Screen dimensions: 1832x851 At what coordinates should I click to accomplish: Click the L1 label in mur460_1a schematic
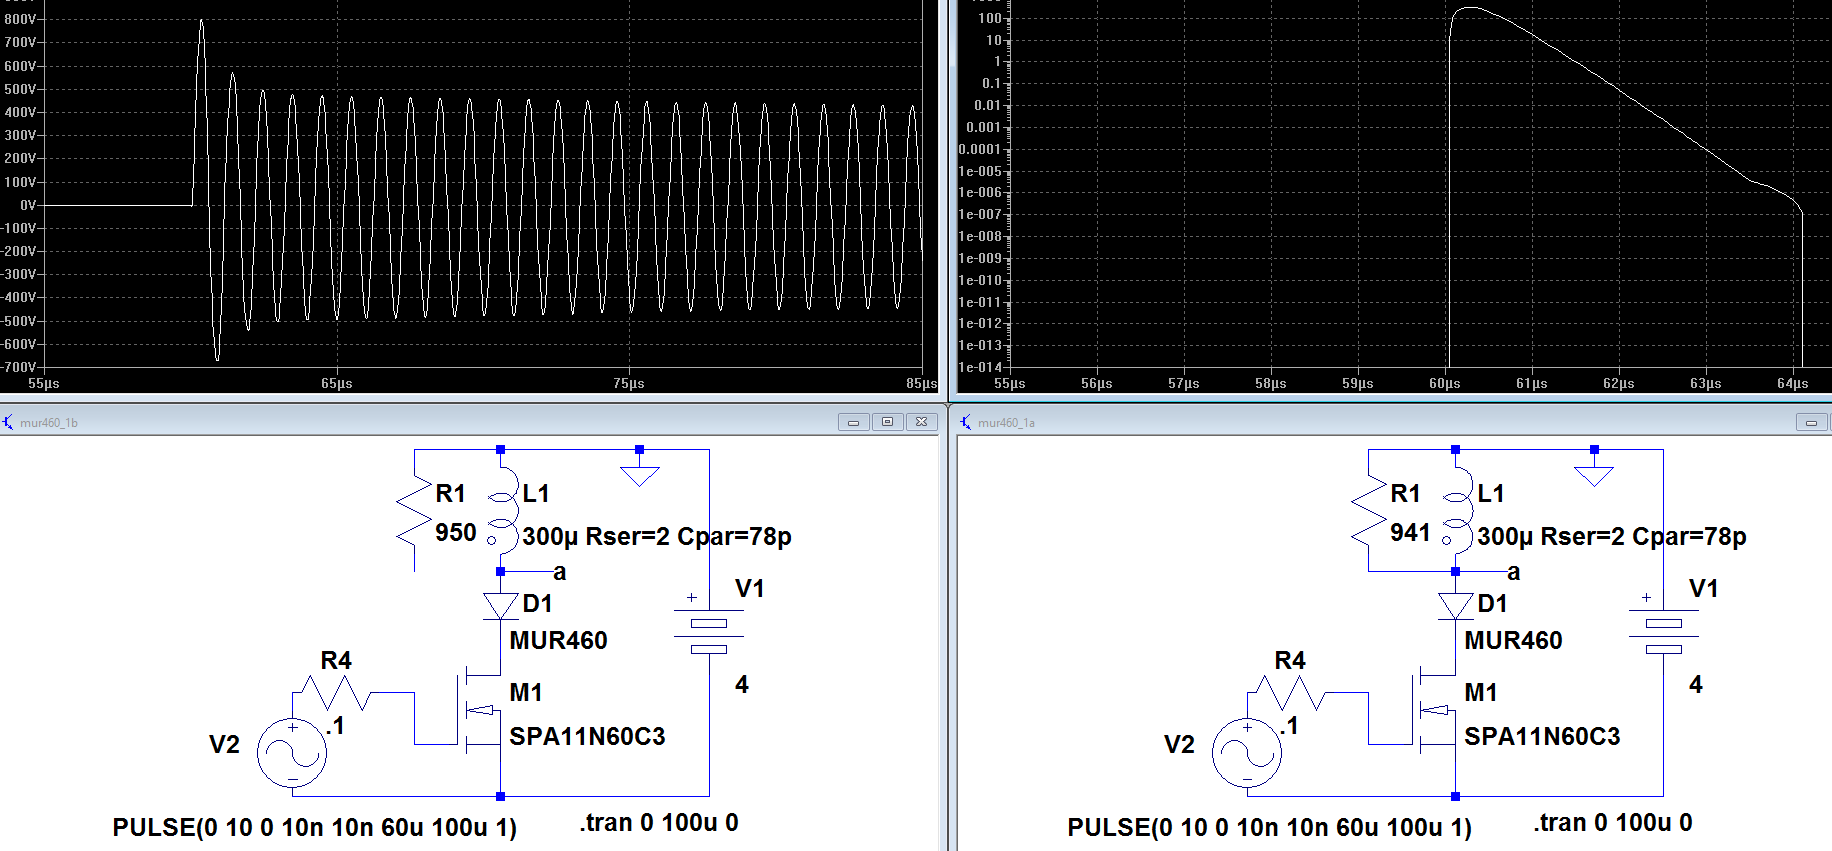[1491, 493]
